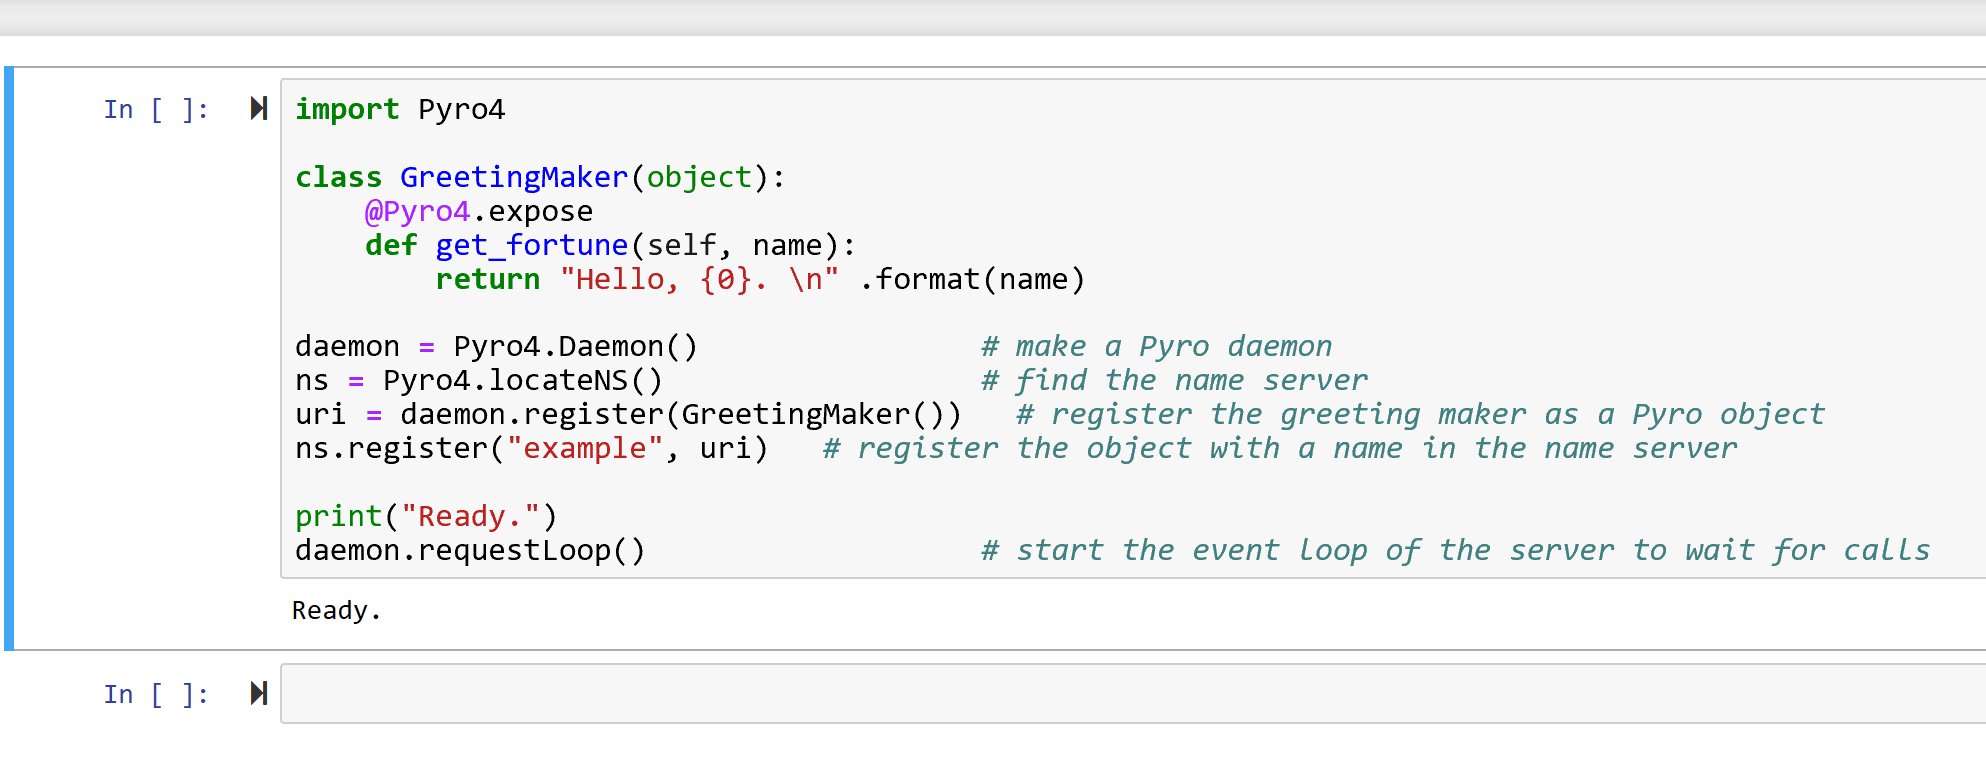Click the 'ns.register("example", uri)' code
The image size is (1986, 764).
(532, 448)
